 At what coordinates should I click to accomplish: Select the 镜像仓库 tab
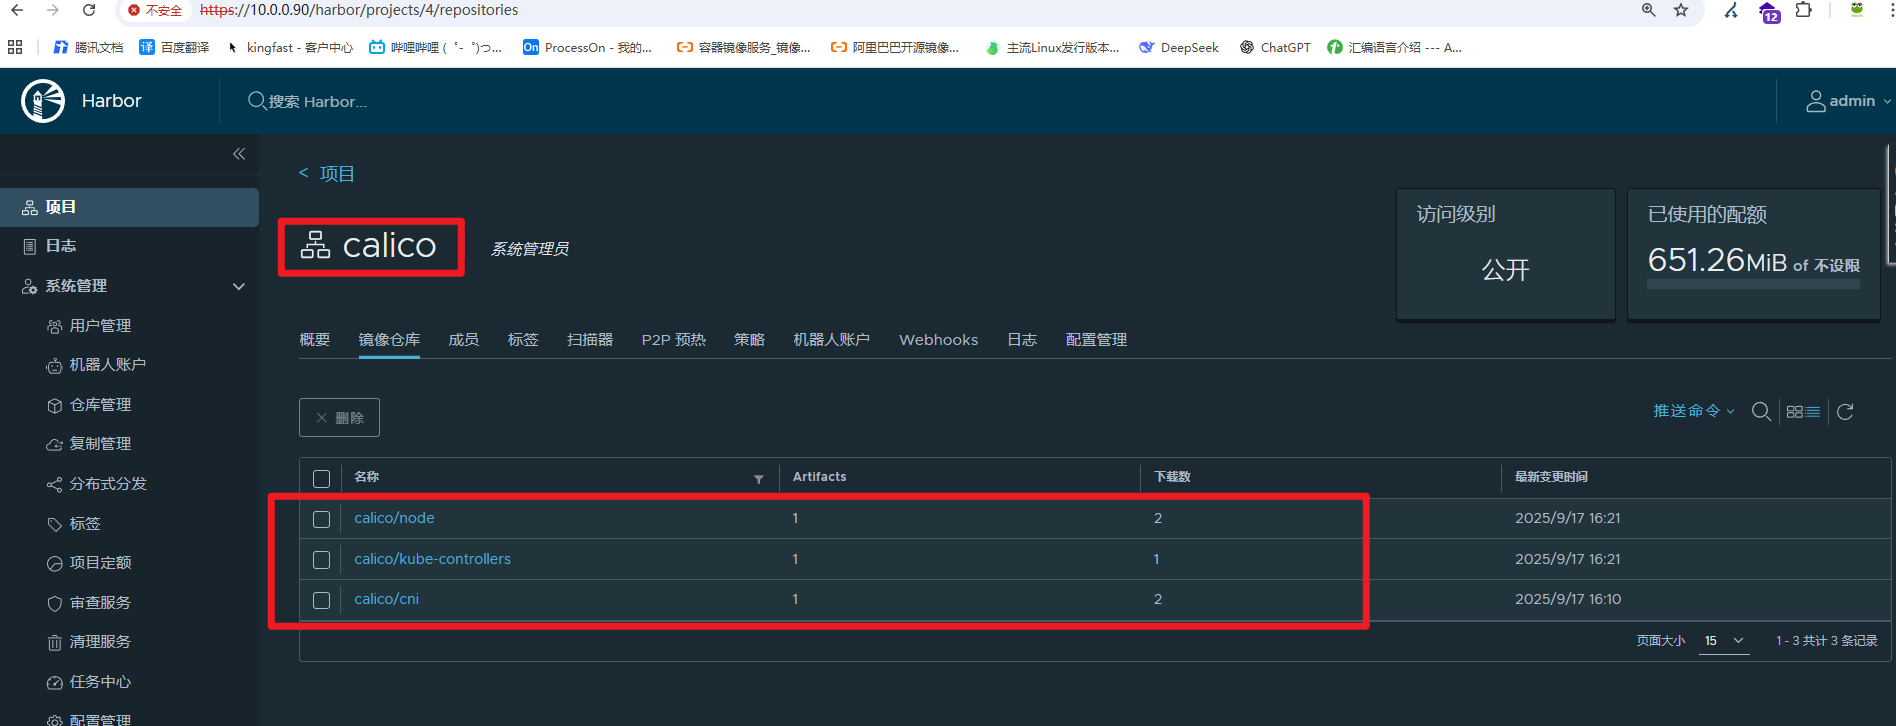[389, 340]
